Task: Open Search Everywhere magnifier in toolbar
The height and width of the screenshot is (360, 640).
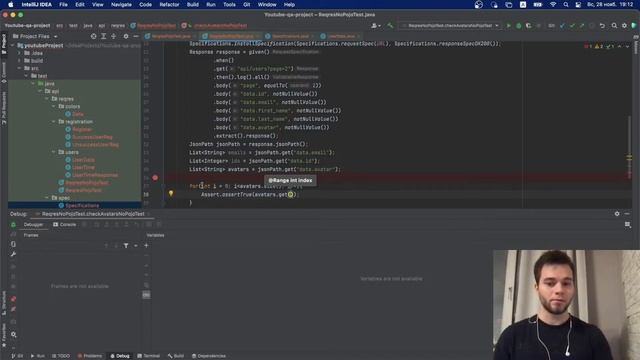Action: click(614, 26)
